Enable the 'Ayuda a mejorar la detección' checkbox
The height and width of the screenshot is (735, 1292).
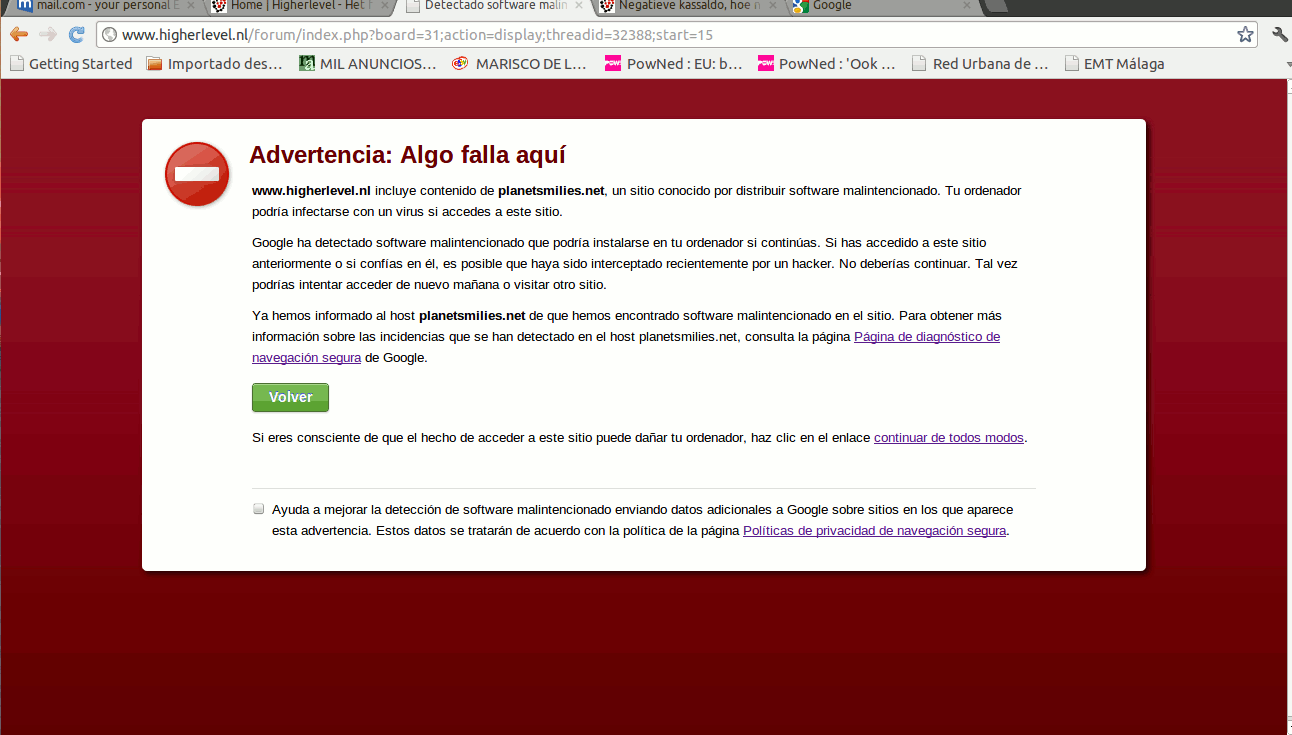tap(259, 509)
